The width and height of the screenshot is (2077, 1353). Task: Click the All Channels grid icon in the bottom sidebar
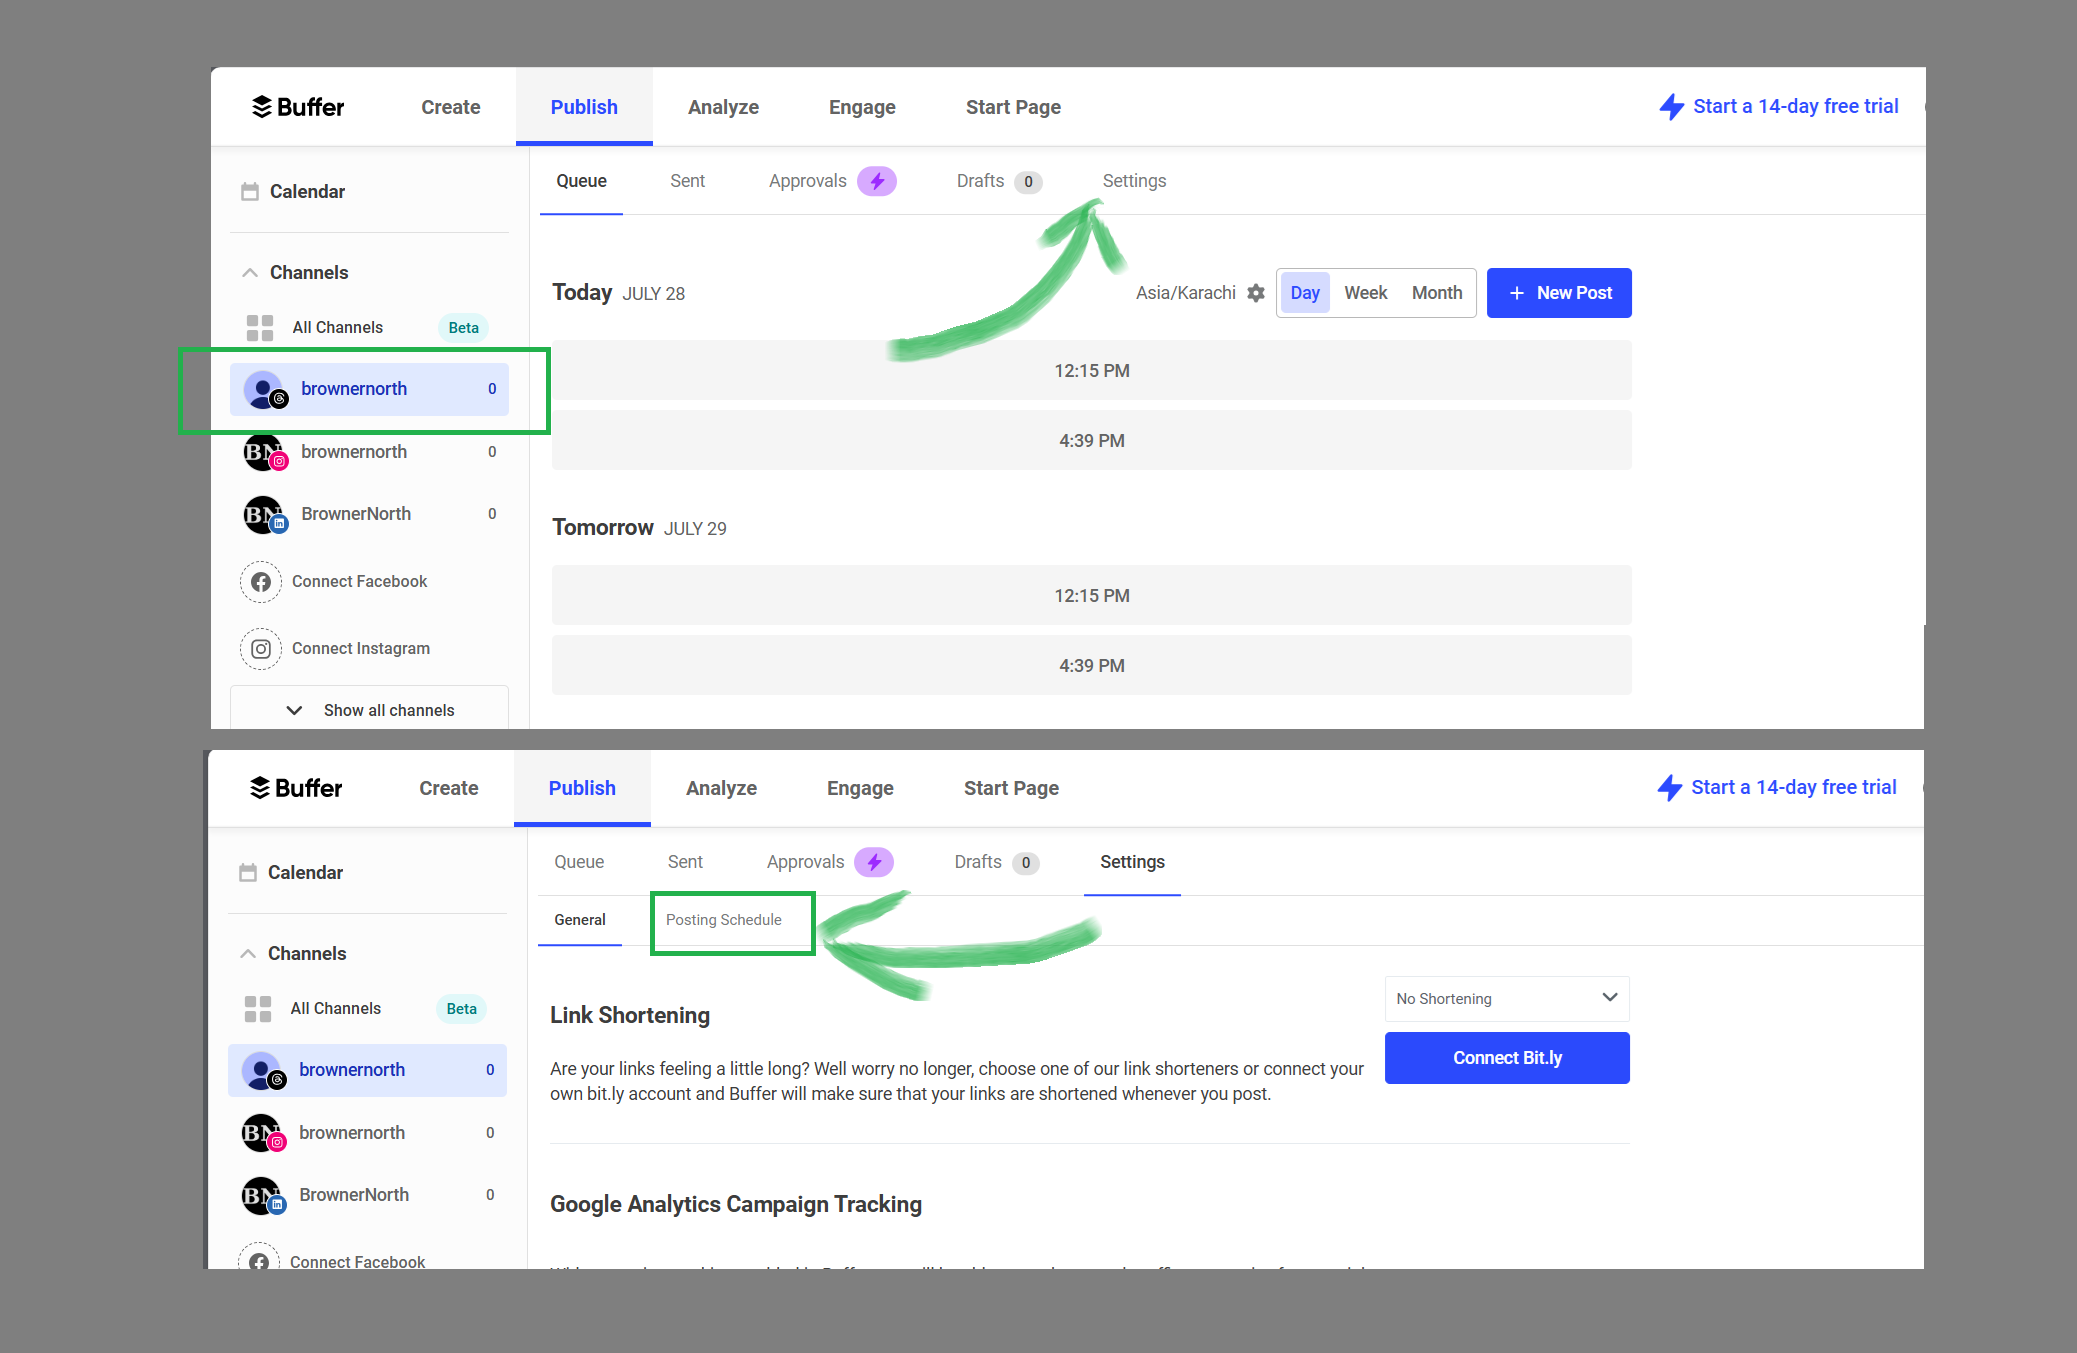[258, 1009]
